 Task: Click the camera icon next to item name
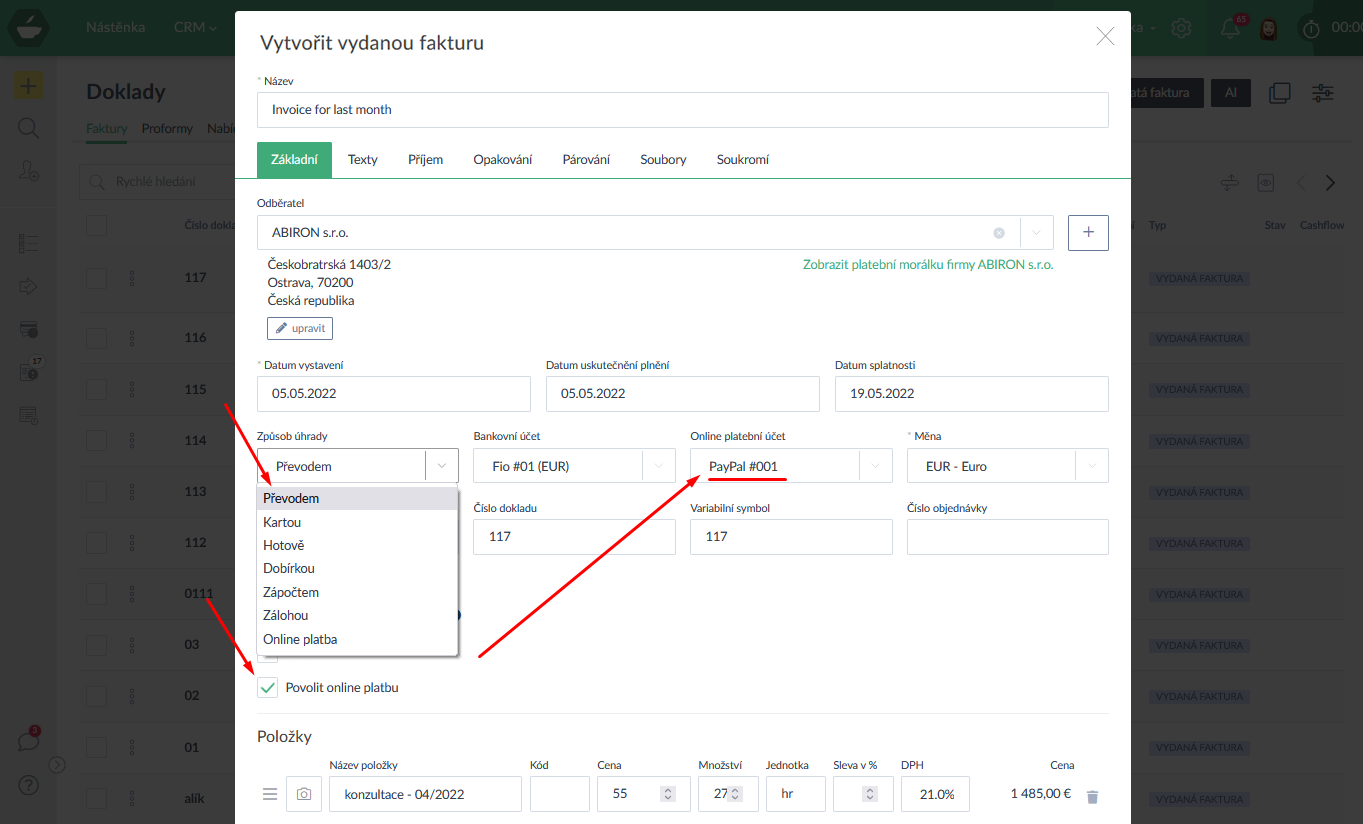[x=304, y=794]
